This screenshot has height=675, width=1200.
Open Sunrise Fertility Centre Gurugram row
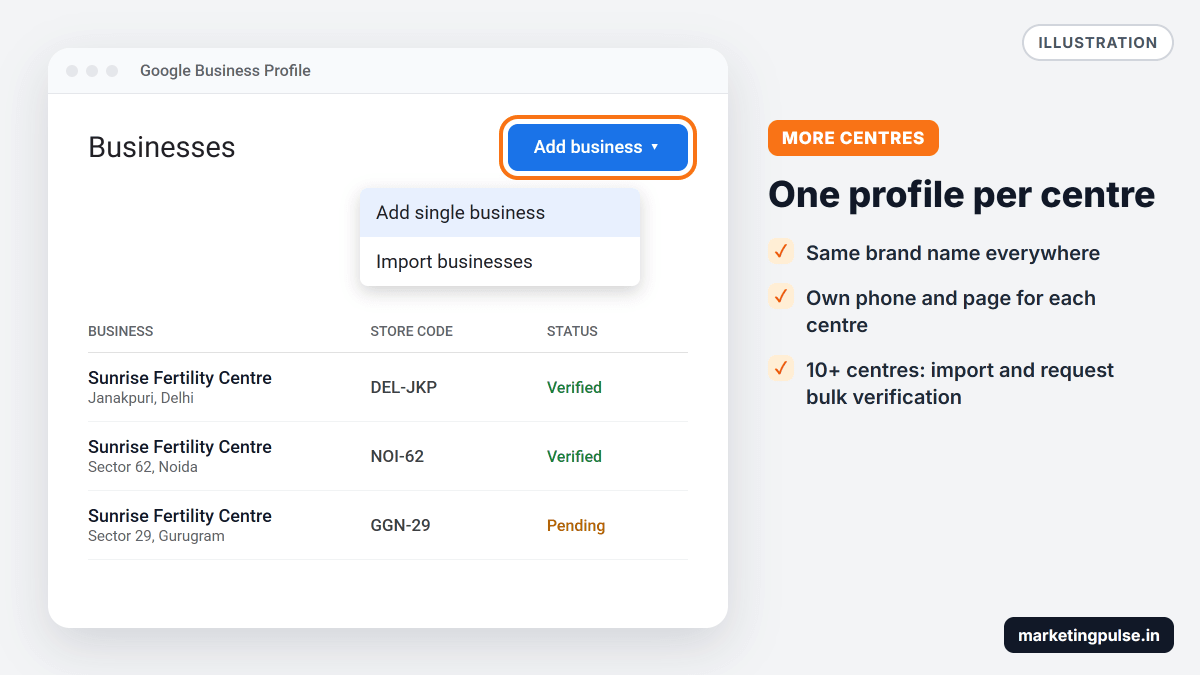pos(388,525)
